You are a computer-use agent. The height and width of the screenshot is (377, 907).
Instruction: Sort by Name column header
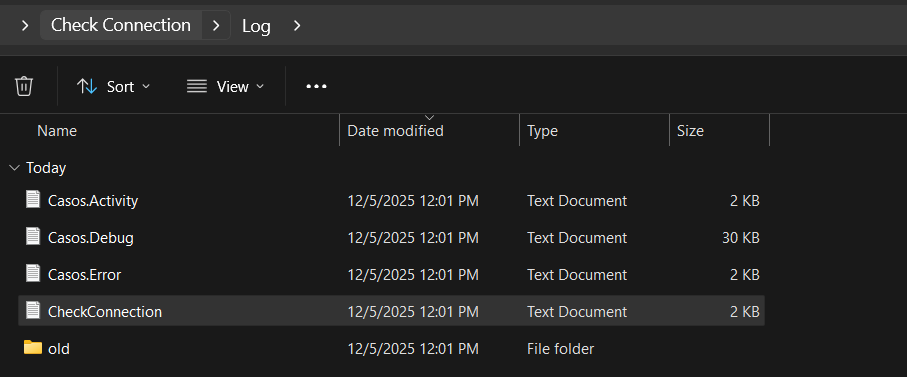click(57, 131)
